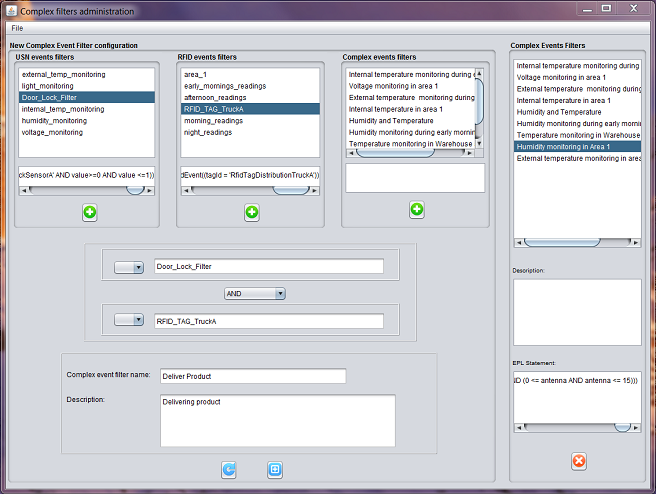Click the Complex event filter name field
656x494 pixels.
pyautogui.click(x=253, y=376)
